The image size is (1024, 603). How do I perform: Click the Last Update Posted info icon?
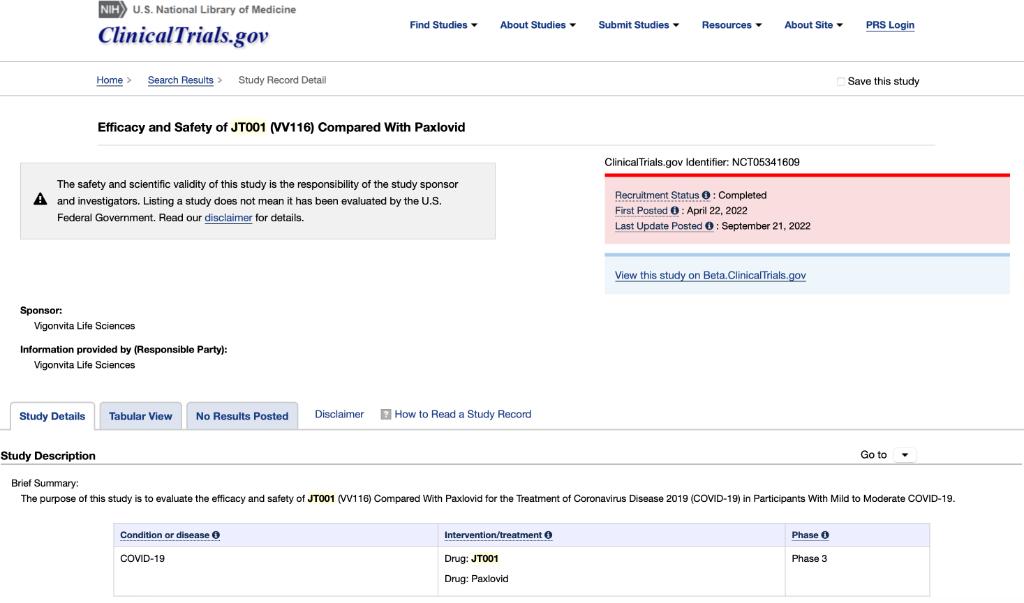coord(710,226)
